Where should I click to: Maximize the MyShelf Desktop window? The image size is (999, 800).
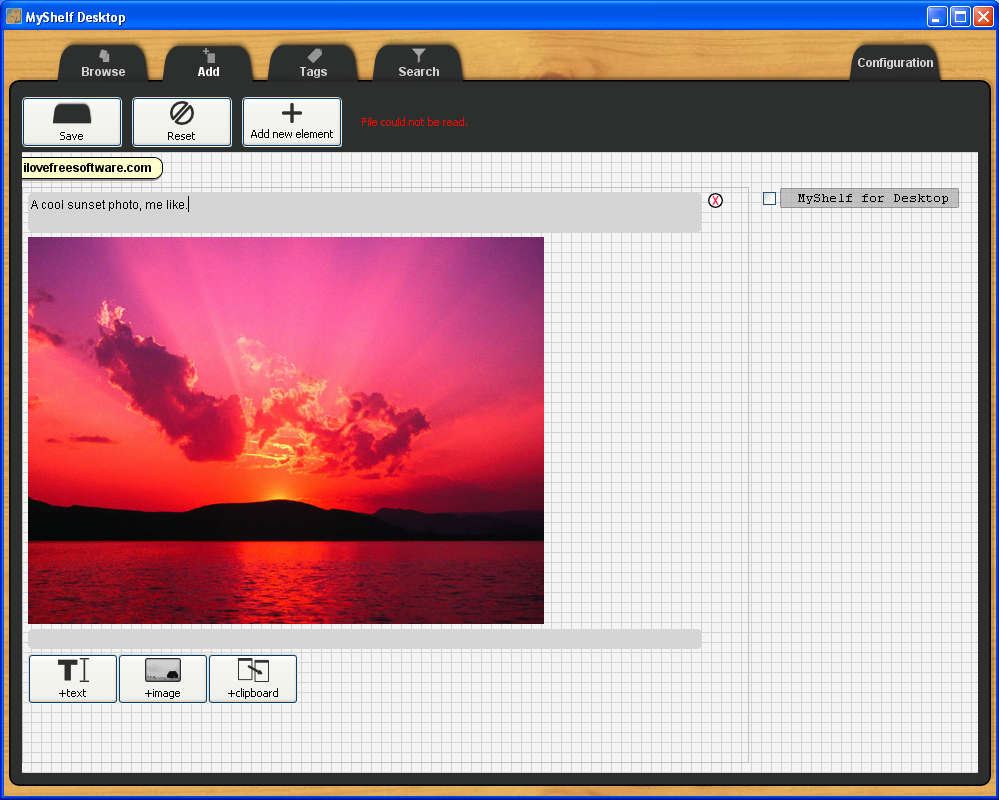(x=960, y=17)
